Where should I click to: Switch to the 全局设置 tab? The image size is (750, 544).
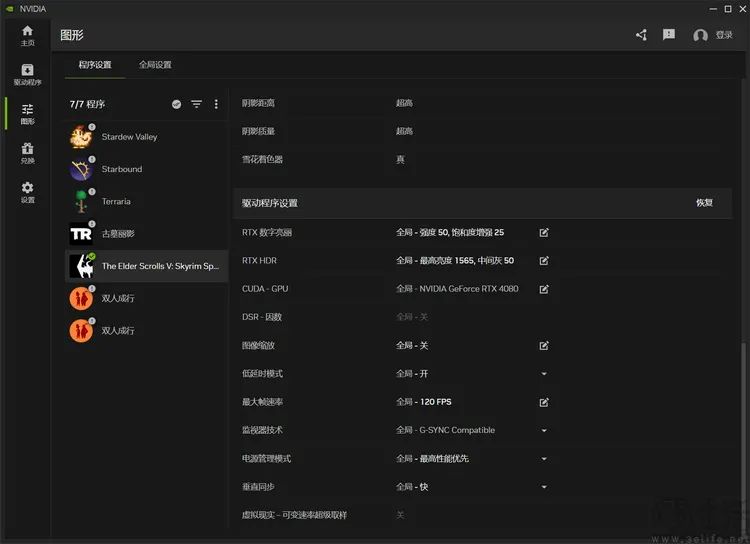(x=155, y=65)
